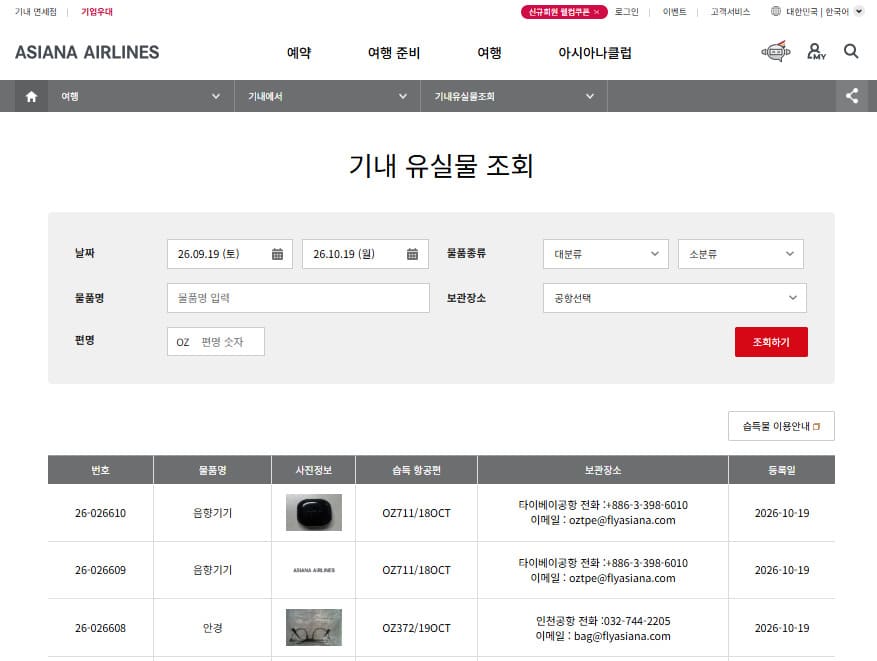This screenshot has width=877, height=661.
Task: Open the 여행 준비 main menu
Action: click(x=394, y=53)
